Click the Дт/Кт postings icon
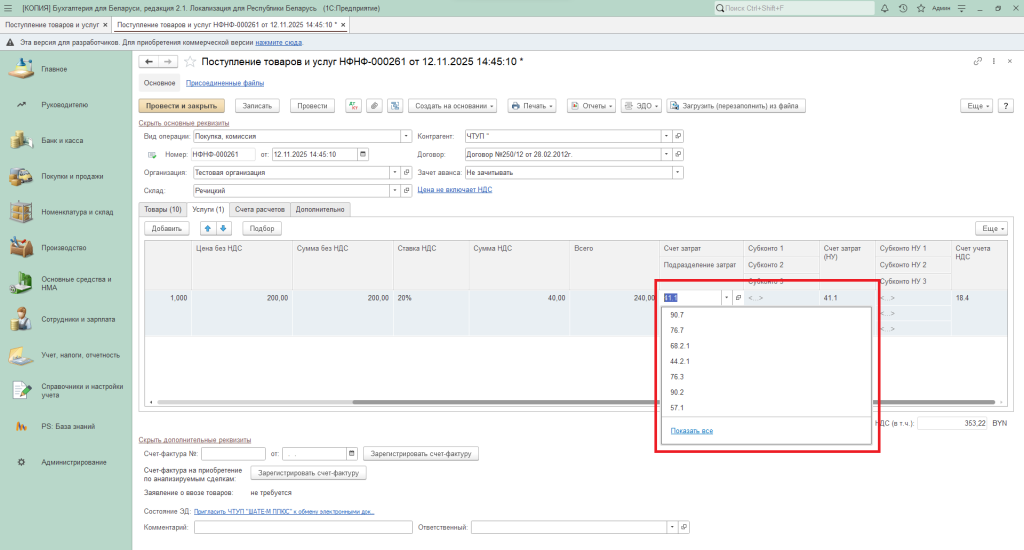 pyautogui.click(x=353, y=106)
